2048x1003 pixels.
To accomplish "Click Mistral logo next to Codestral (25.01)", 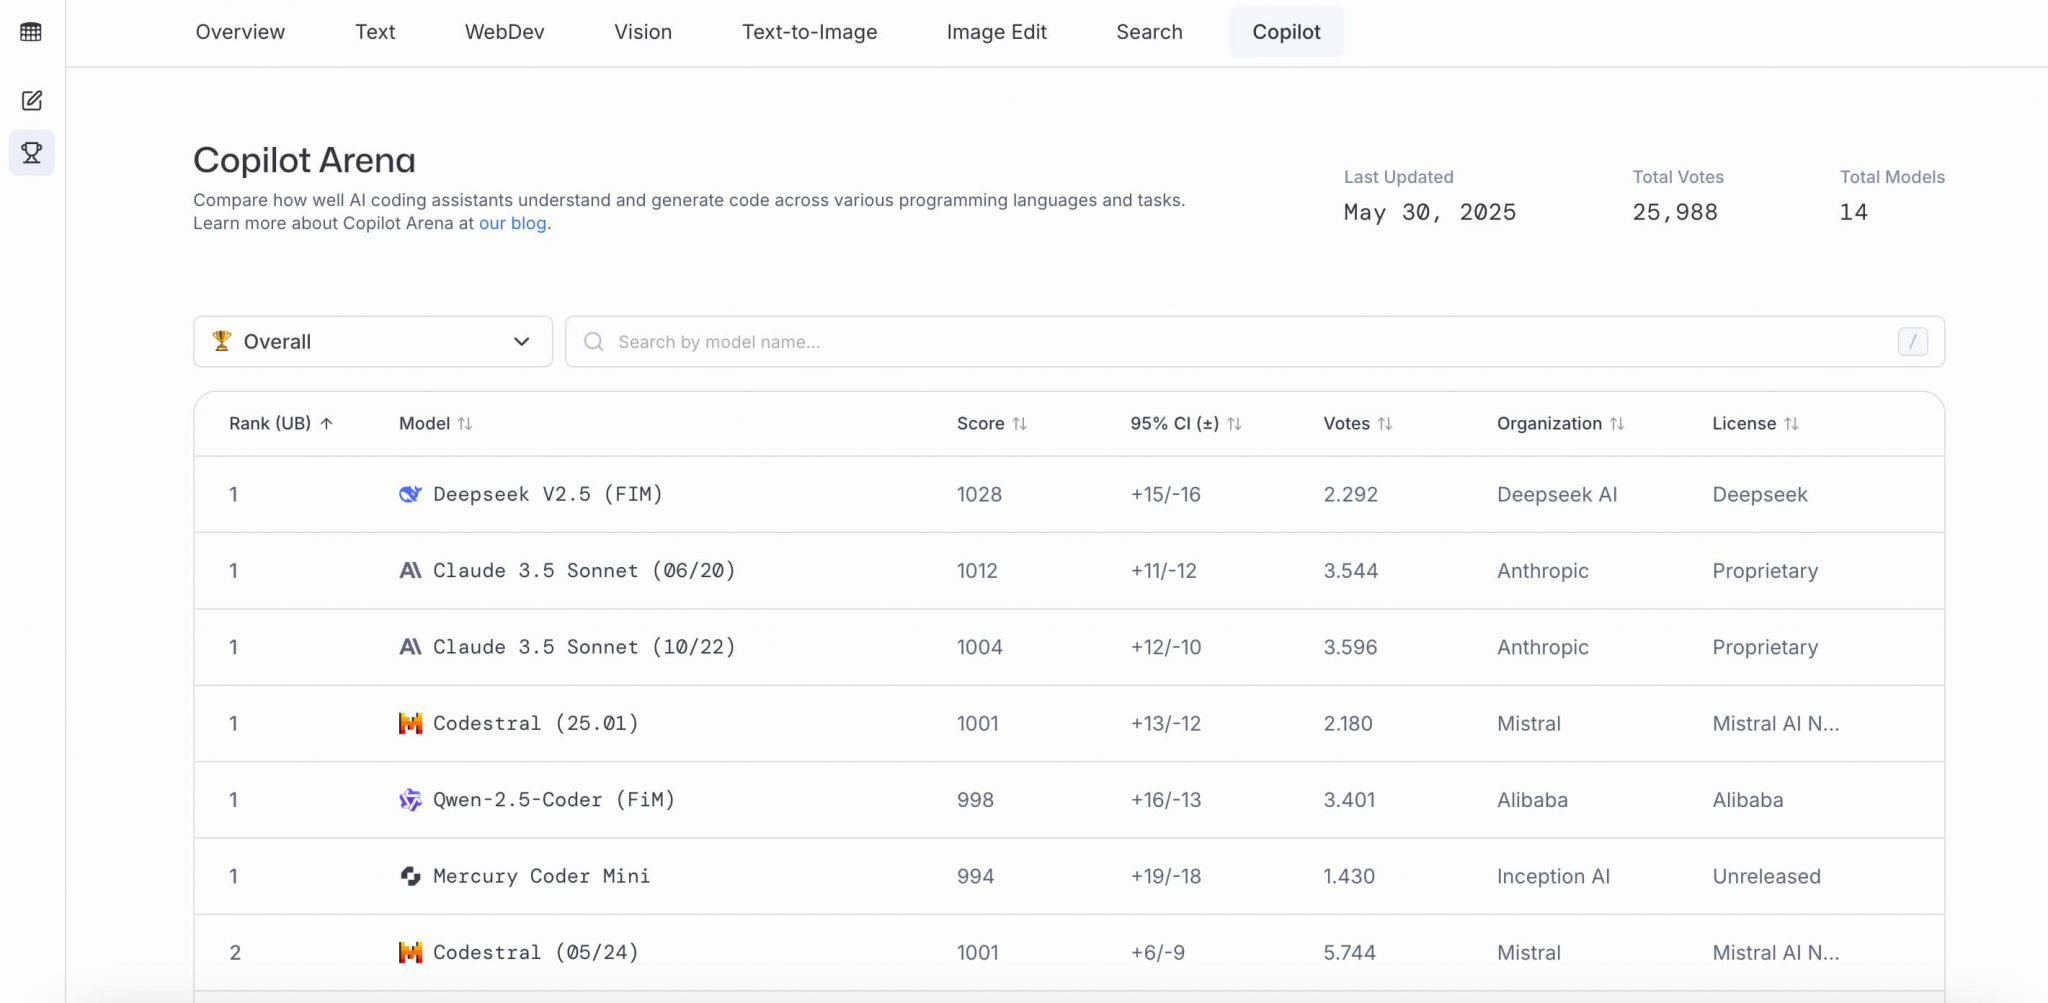I will click(410, 724).
